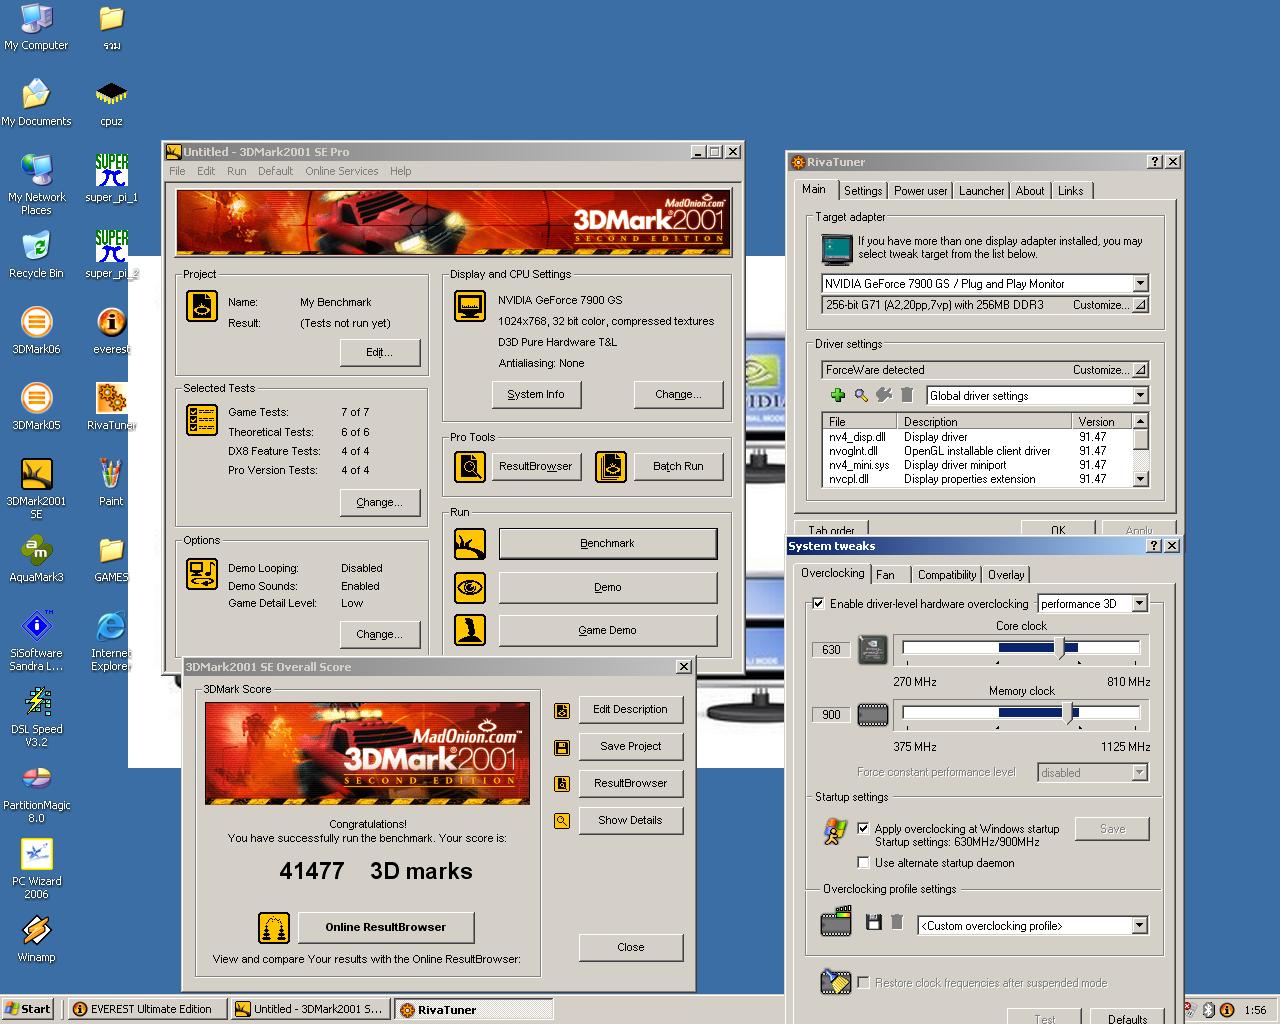Click the Defaults button in System tweaks
The height and width of the screenshot is (1024, 1280).
pyautogui.click(x=1127, y=1016)
